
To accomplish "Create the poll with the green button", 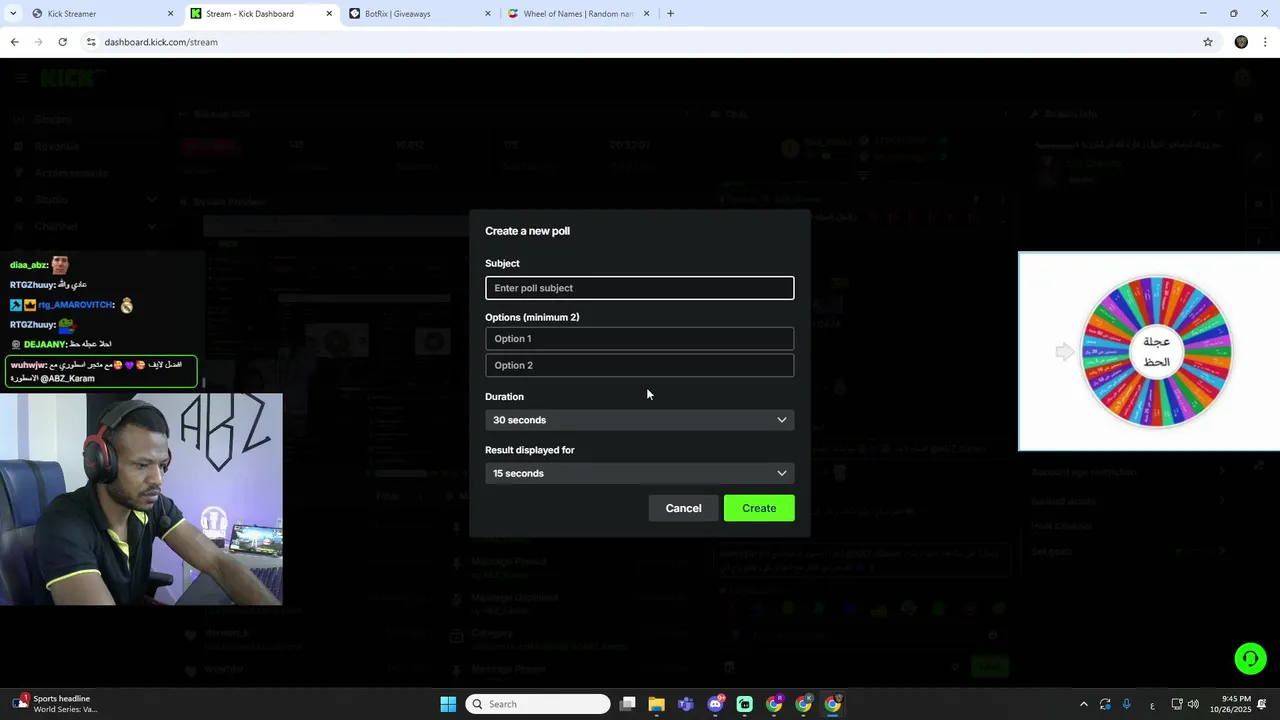I will pos(759,508).
